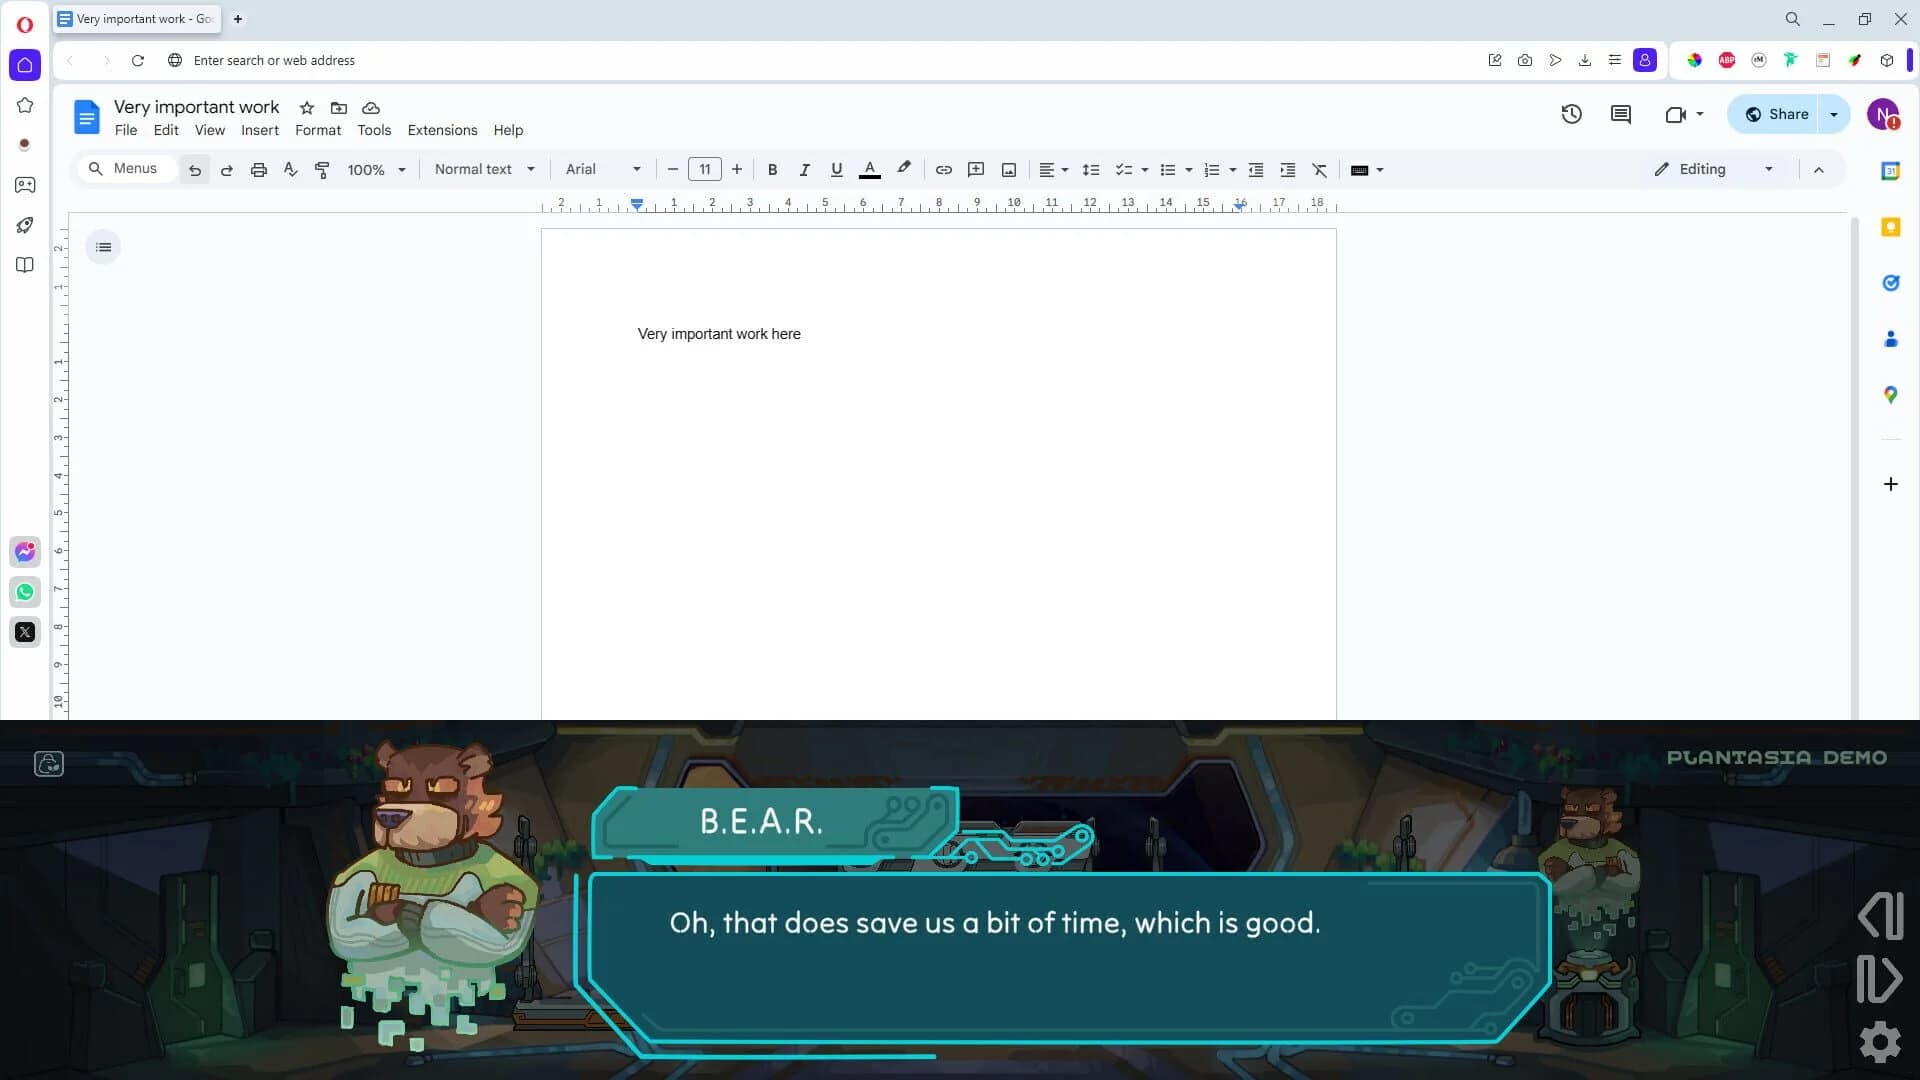Viewport: 1920px width, 1080px height.
Task: Select the Insert link icon
Action: [943, 169]
